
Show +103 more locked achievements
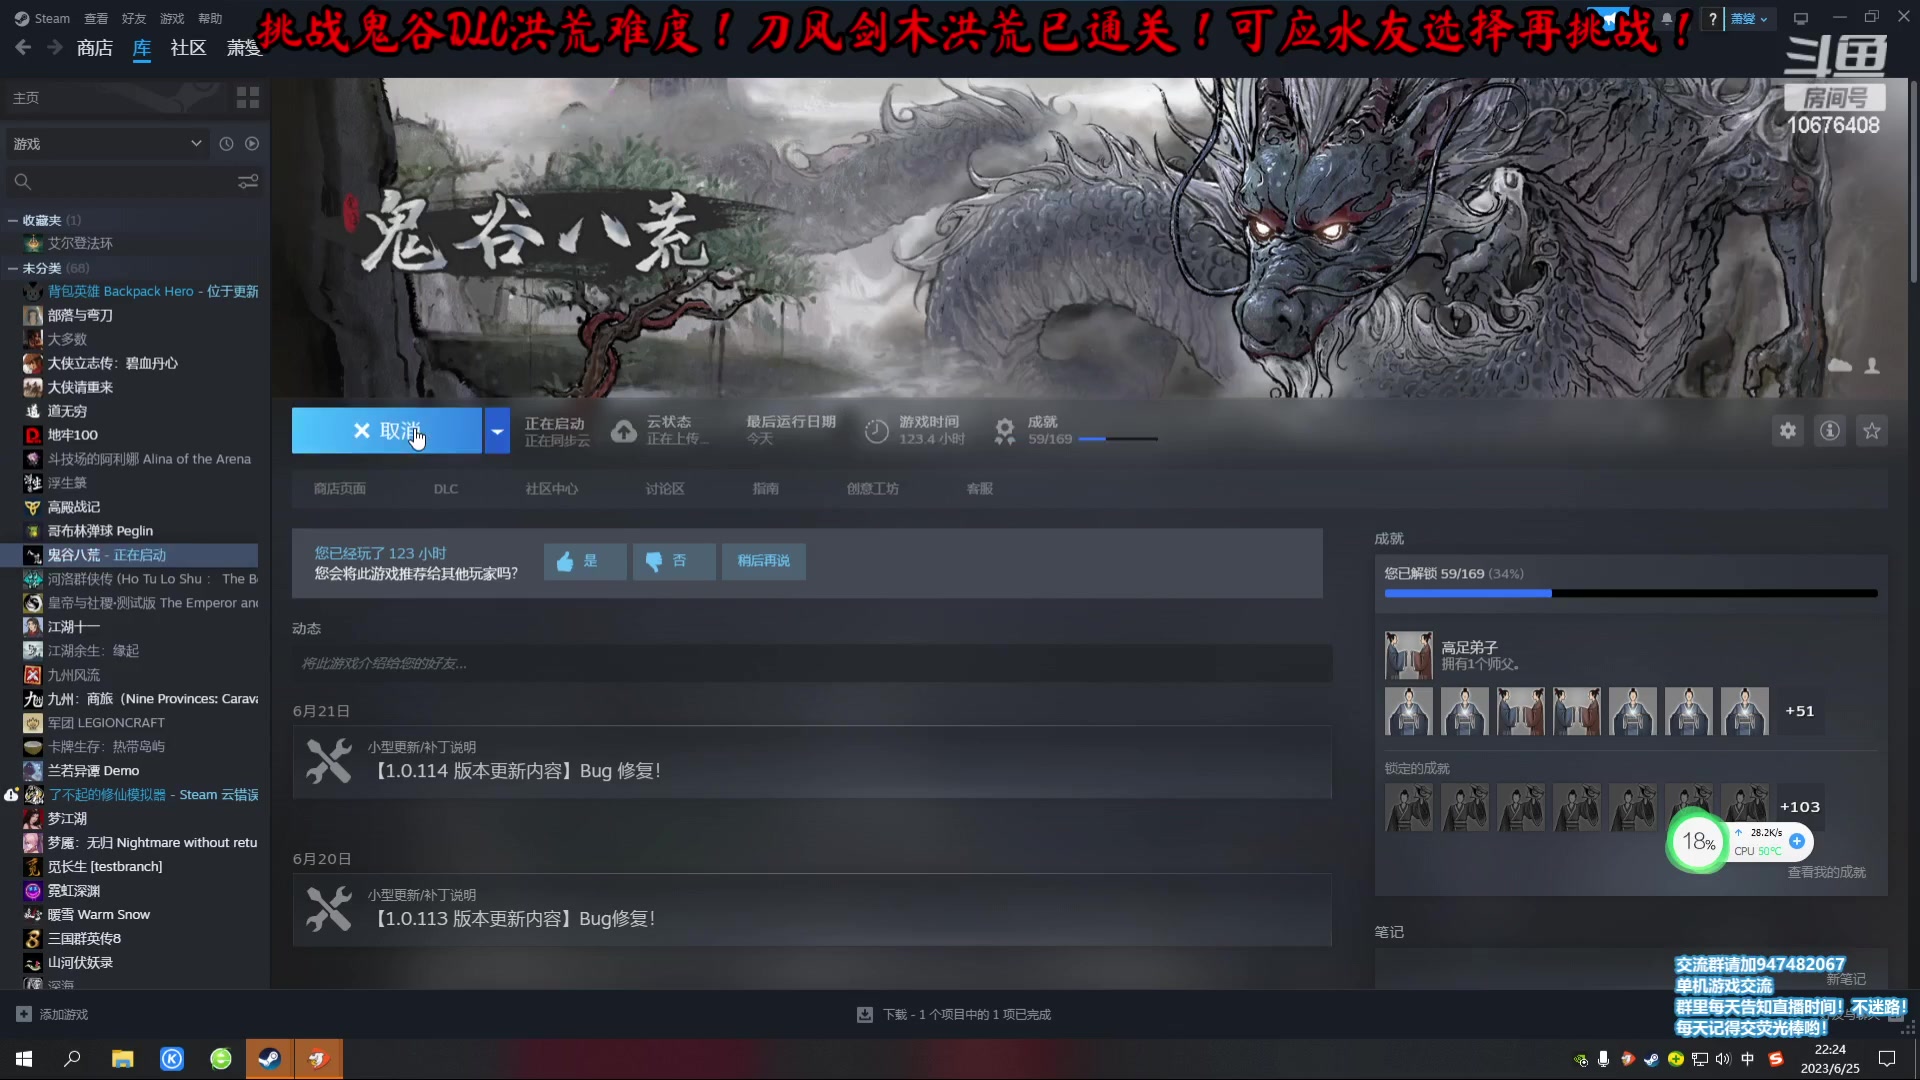tap(1800, 807)
